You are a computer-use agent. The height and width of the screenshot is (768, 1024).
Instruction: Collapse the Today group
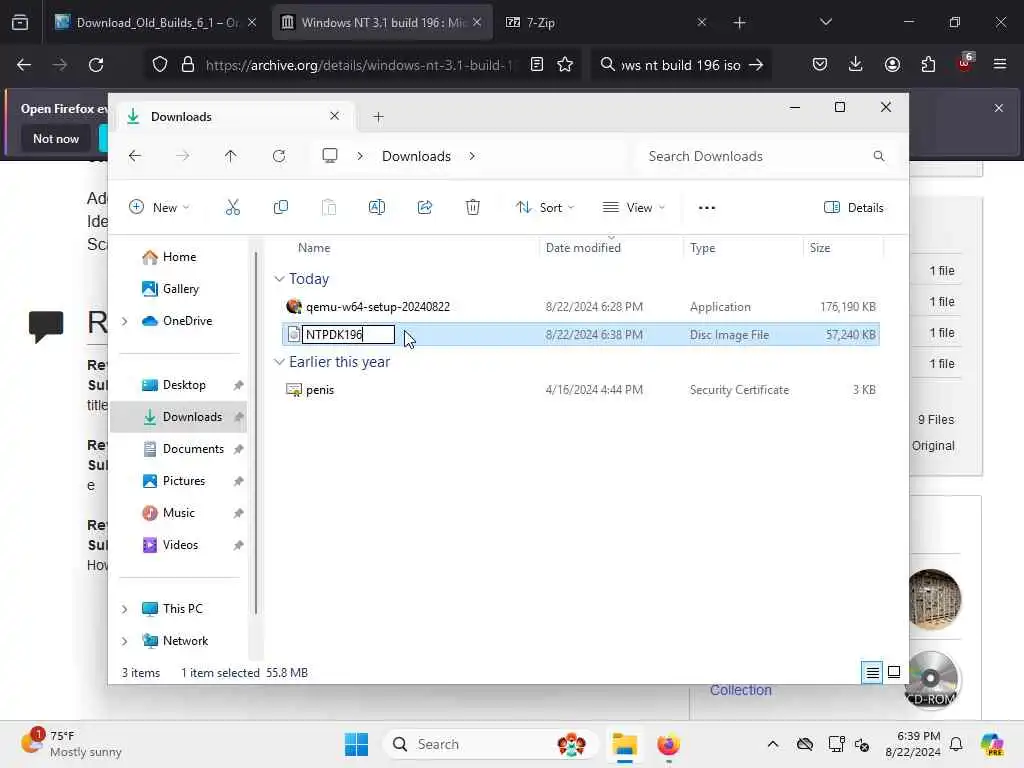pyautogui.click(x=280, y=279)
